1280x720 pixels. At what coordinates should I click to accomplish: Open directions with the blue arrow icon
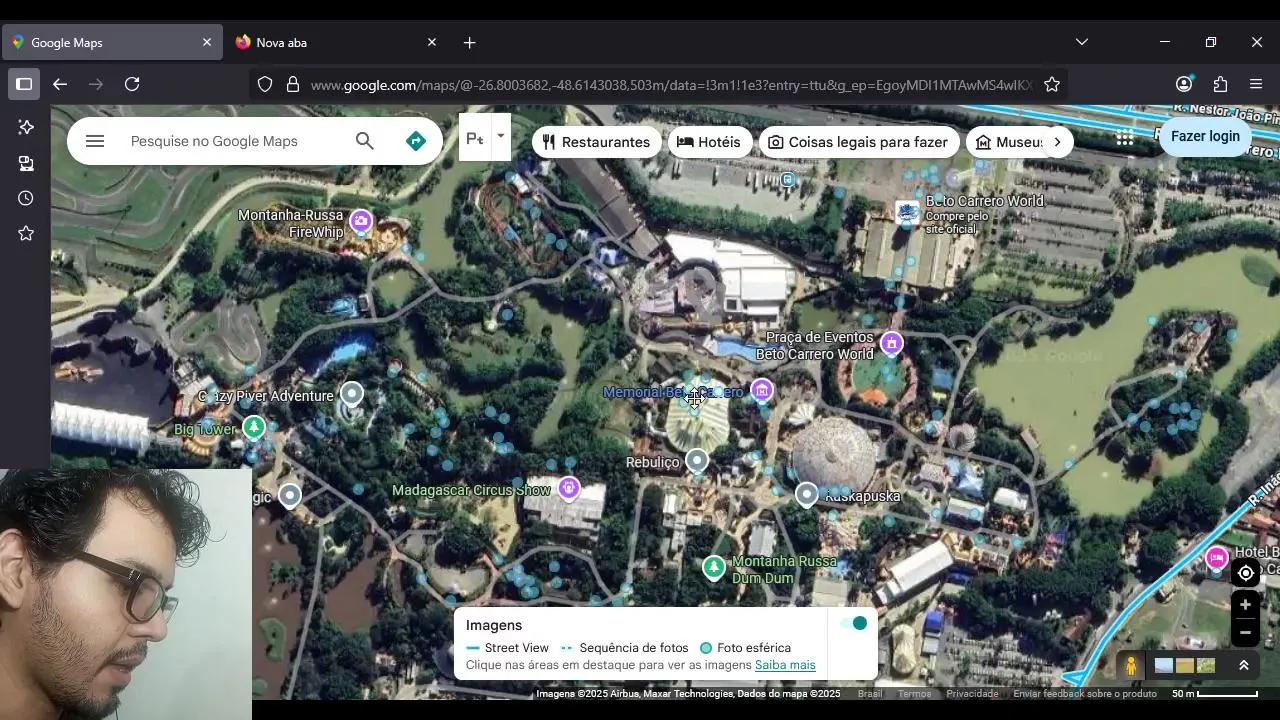(x=416, y=141)
